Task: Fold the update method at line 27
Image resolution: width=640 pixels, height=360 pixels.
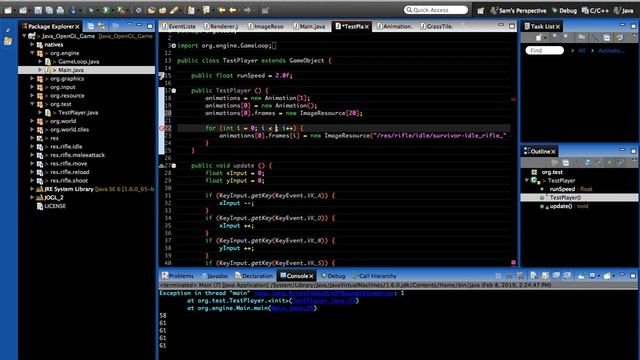Action: click(174, 166)
